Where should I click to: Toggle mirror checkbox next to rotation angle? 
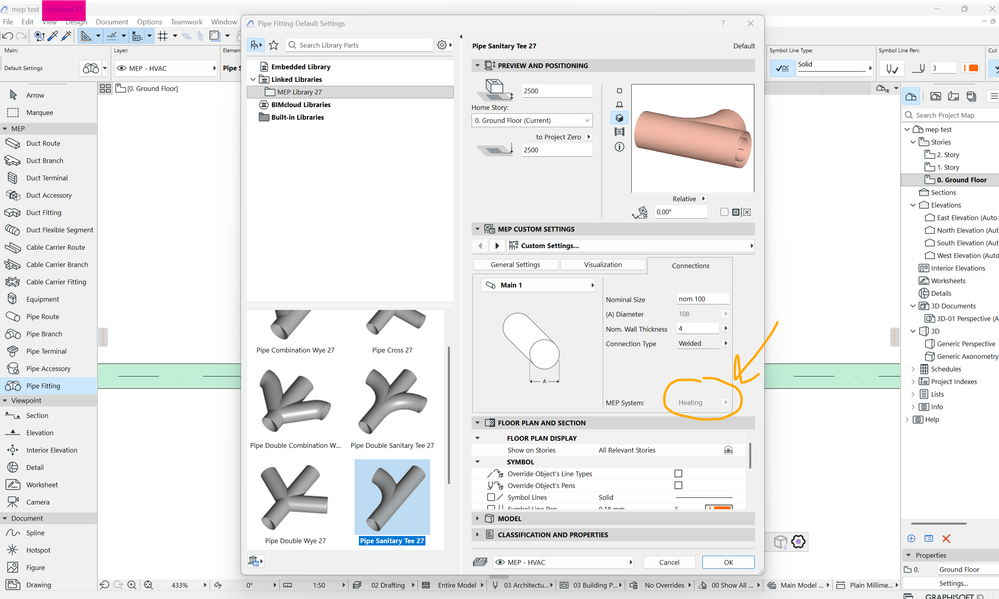(x=724, y=212)
